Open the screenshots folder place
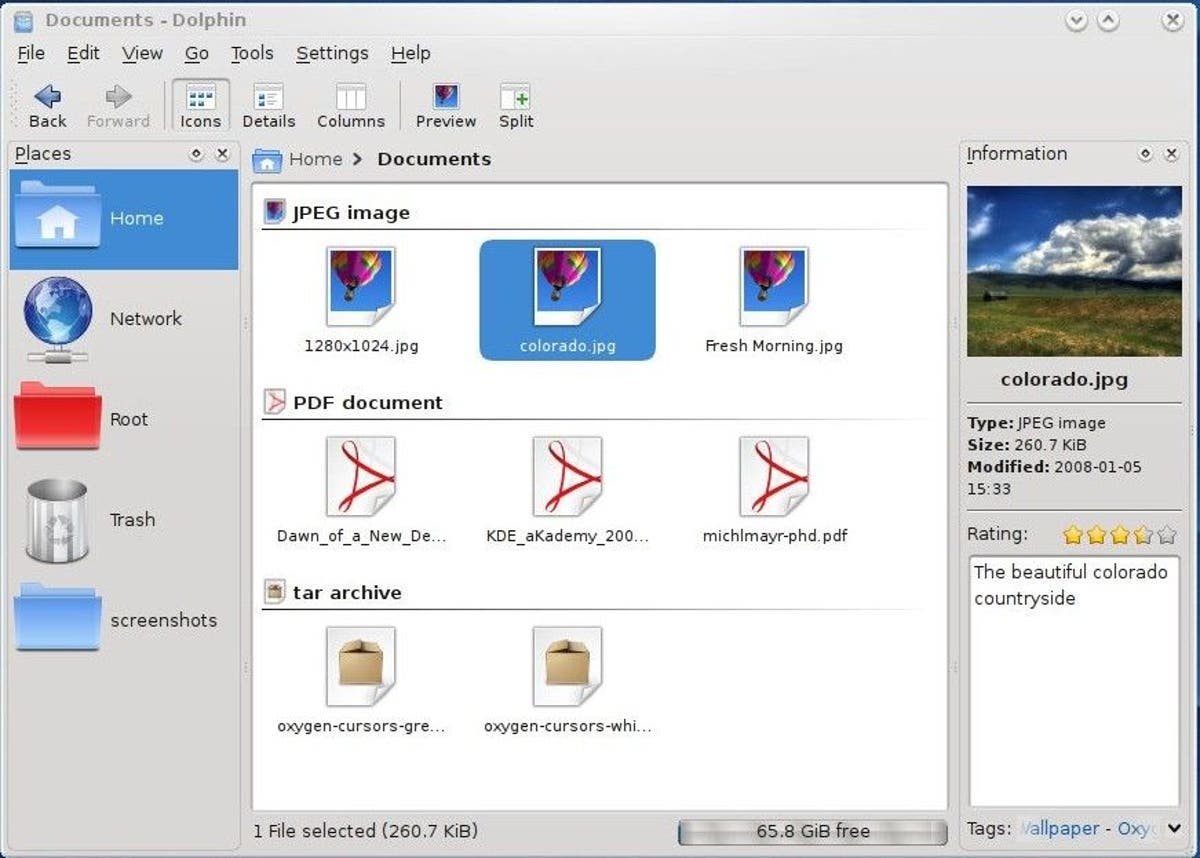The image size is (1200, 858). 124,620
